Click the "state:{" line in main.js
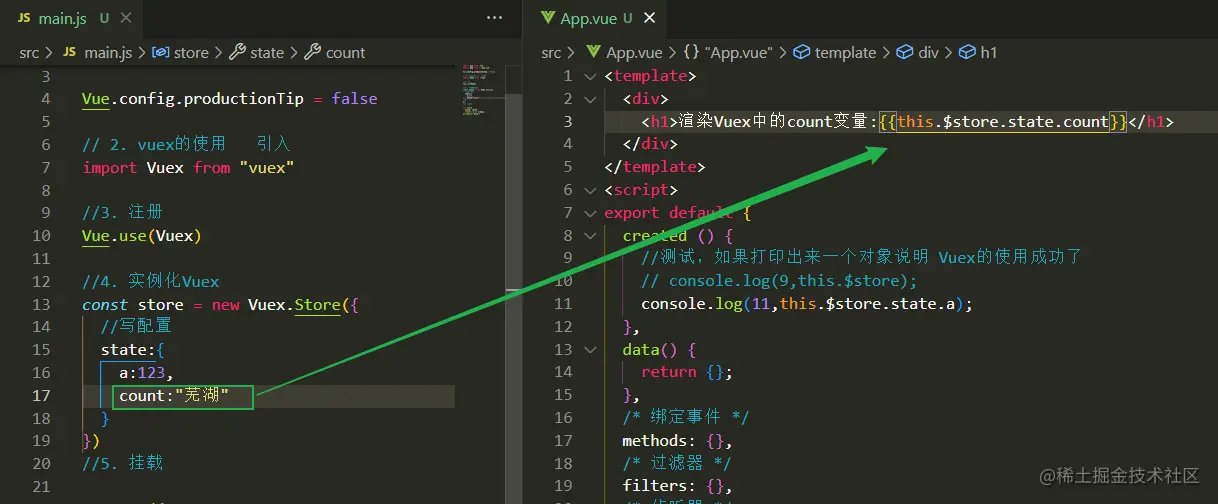Viewport: 1218px width, 504px height. point(132,350)
